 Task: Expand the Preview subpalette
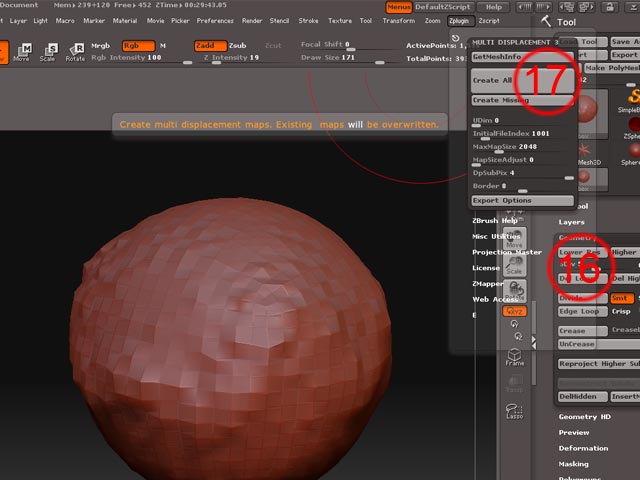pyautogui.click(x=574, y=433)
